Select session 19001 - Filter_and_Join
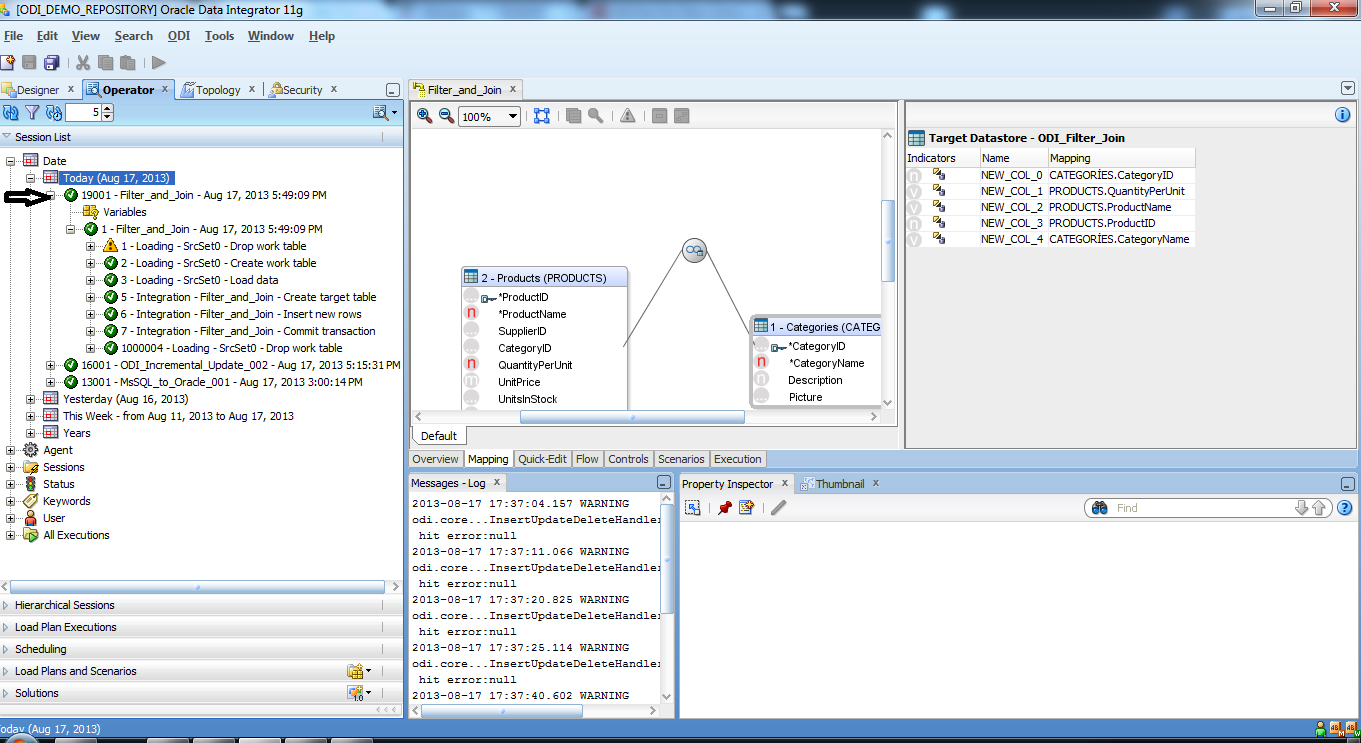 (x=204, y=195)
